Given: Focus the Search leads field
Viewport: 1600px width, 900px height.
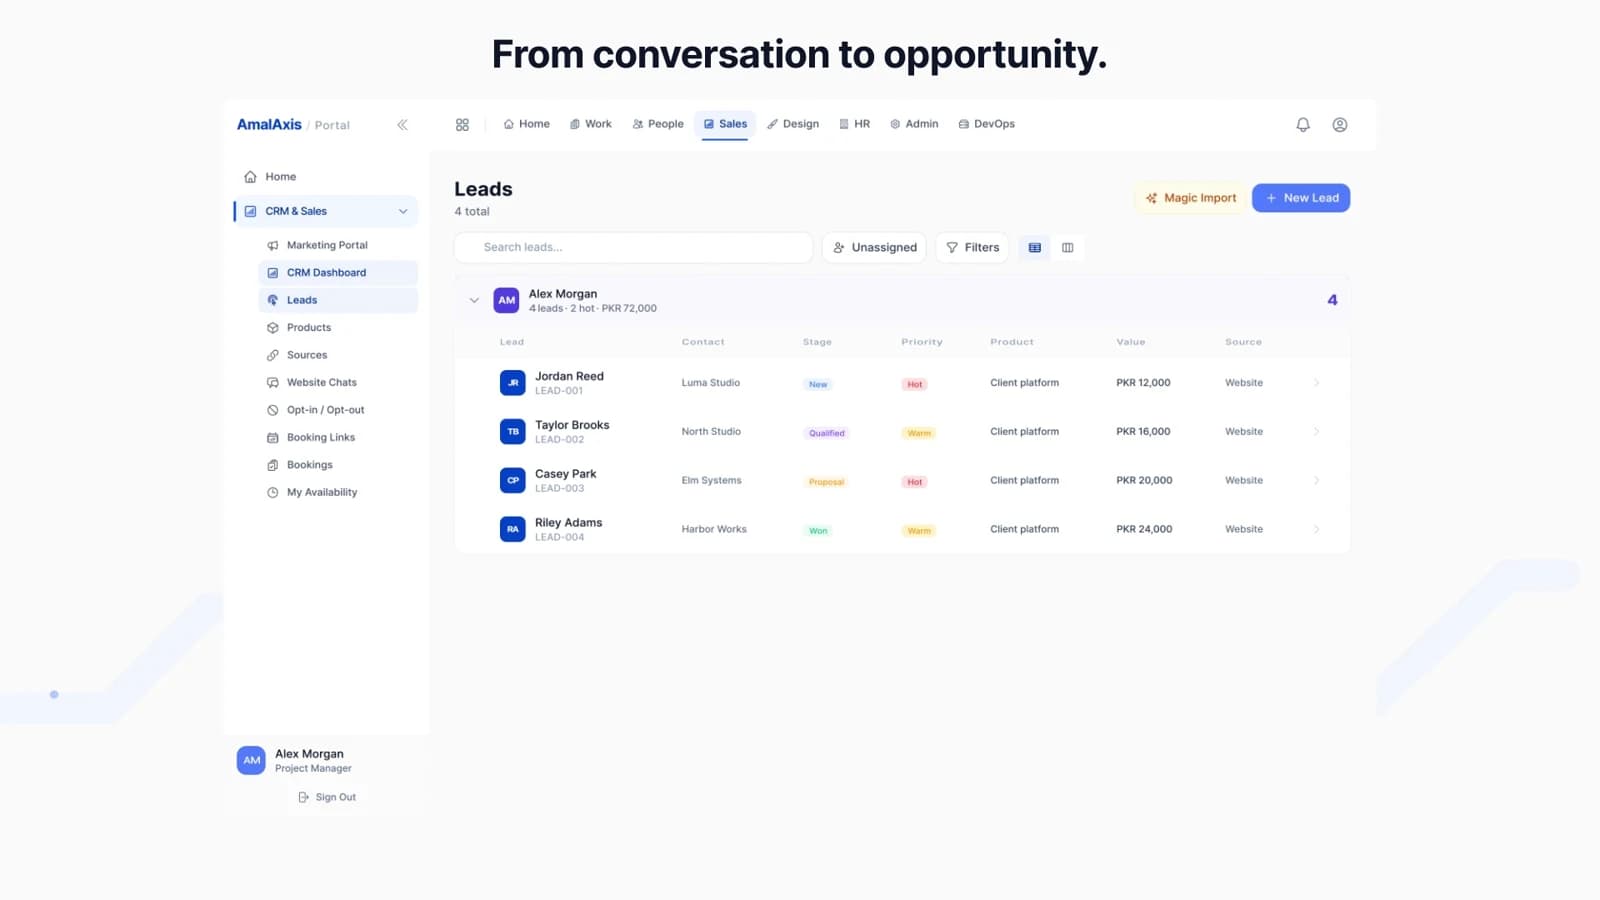Looking at the screenshot, I should [x=633, y=248].
